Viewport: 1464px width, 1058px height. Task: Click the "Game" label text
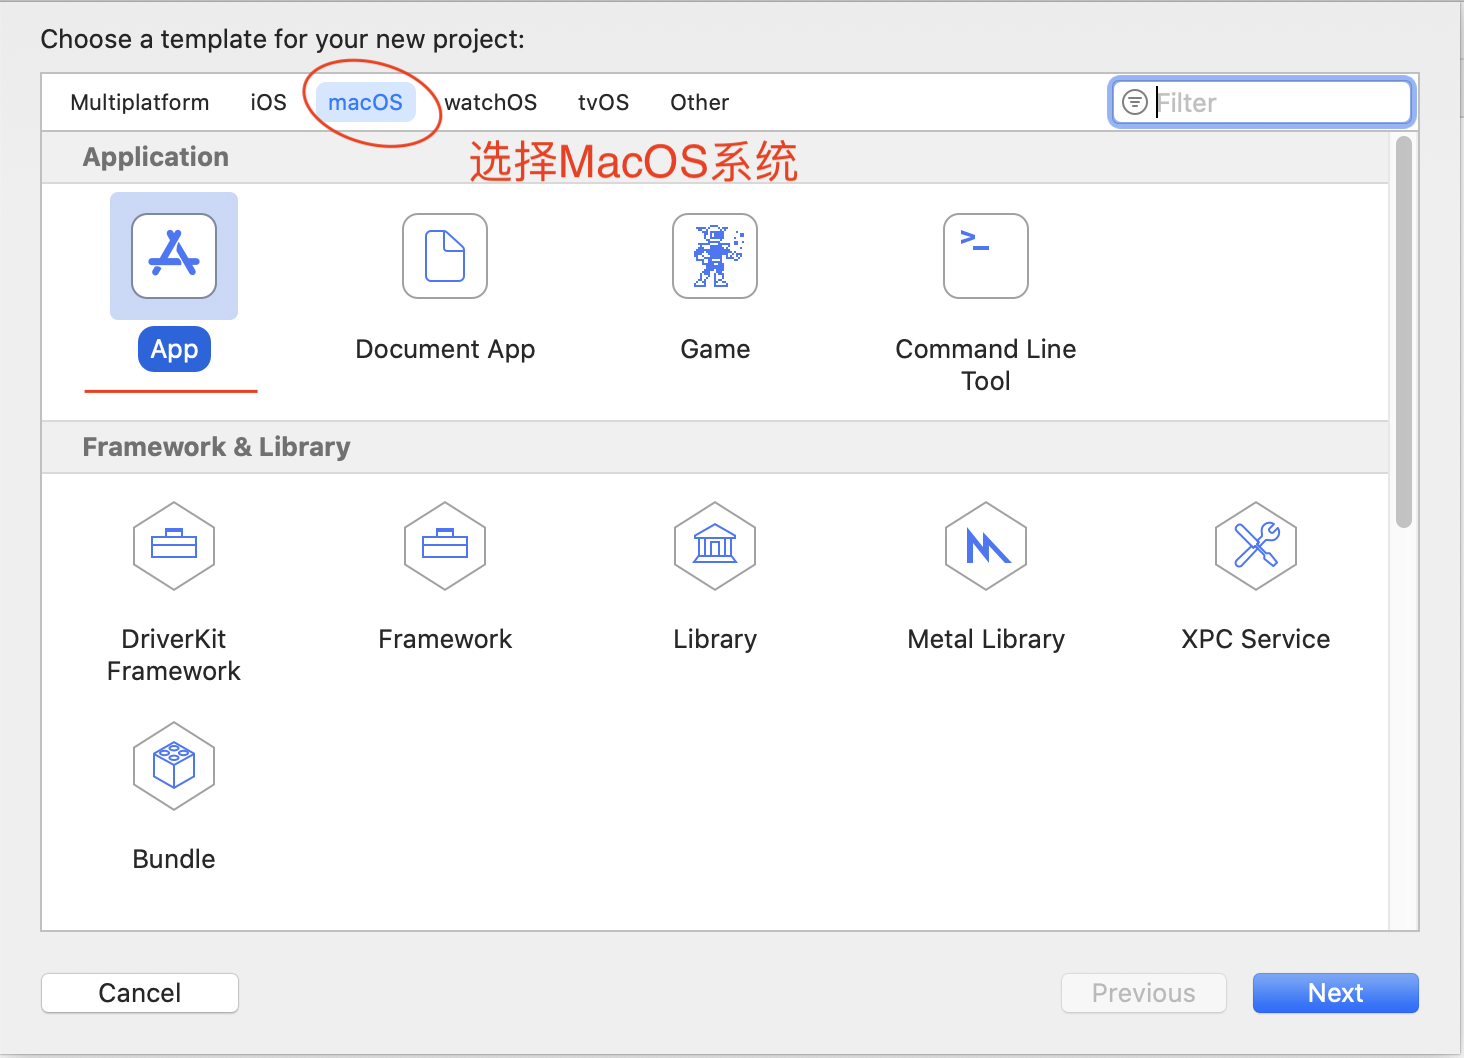click(715, 349)
